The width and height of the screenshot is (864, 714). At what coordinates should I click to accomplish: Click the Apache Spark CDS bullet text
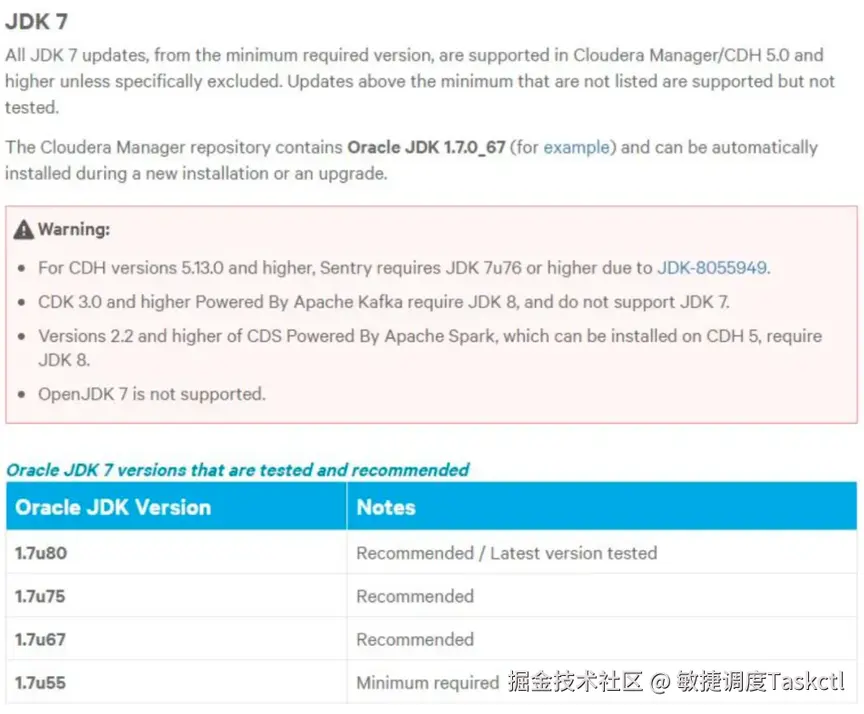point(430,336)
